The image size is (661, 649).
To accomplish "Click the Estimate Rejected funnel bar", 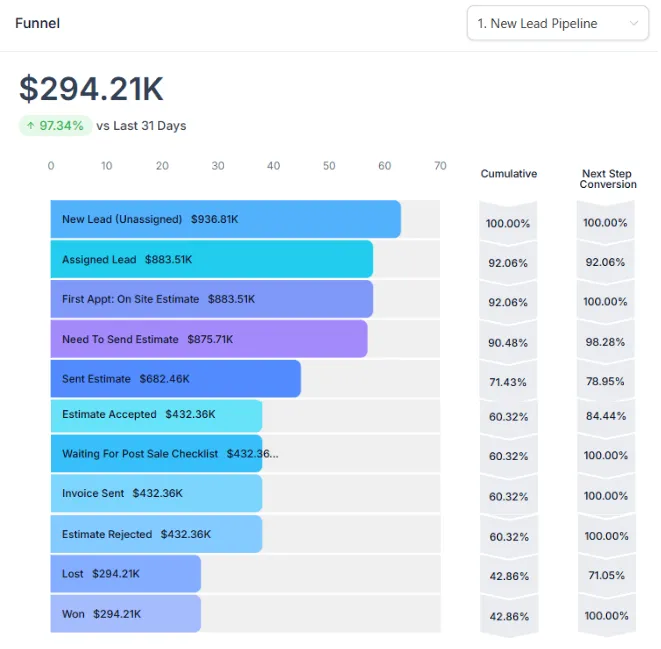I will click(156, 534).
